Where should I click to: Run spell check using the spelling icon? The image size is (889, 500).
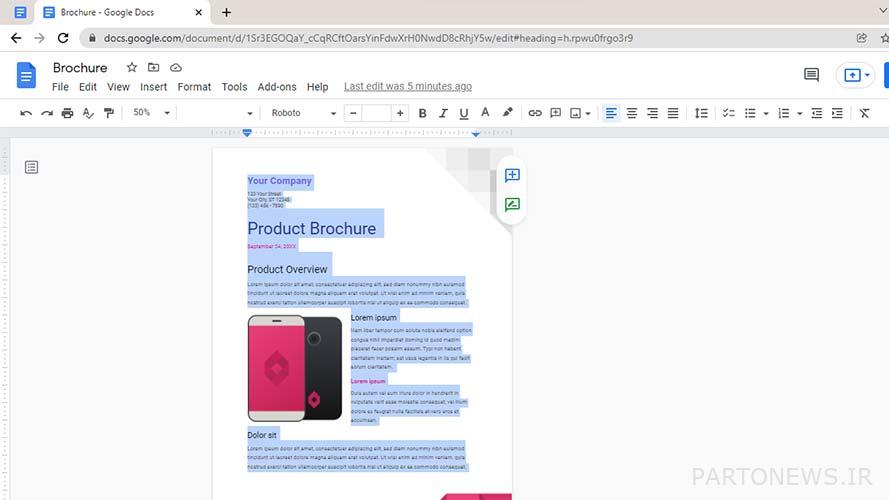[88, 113]
